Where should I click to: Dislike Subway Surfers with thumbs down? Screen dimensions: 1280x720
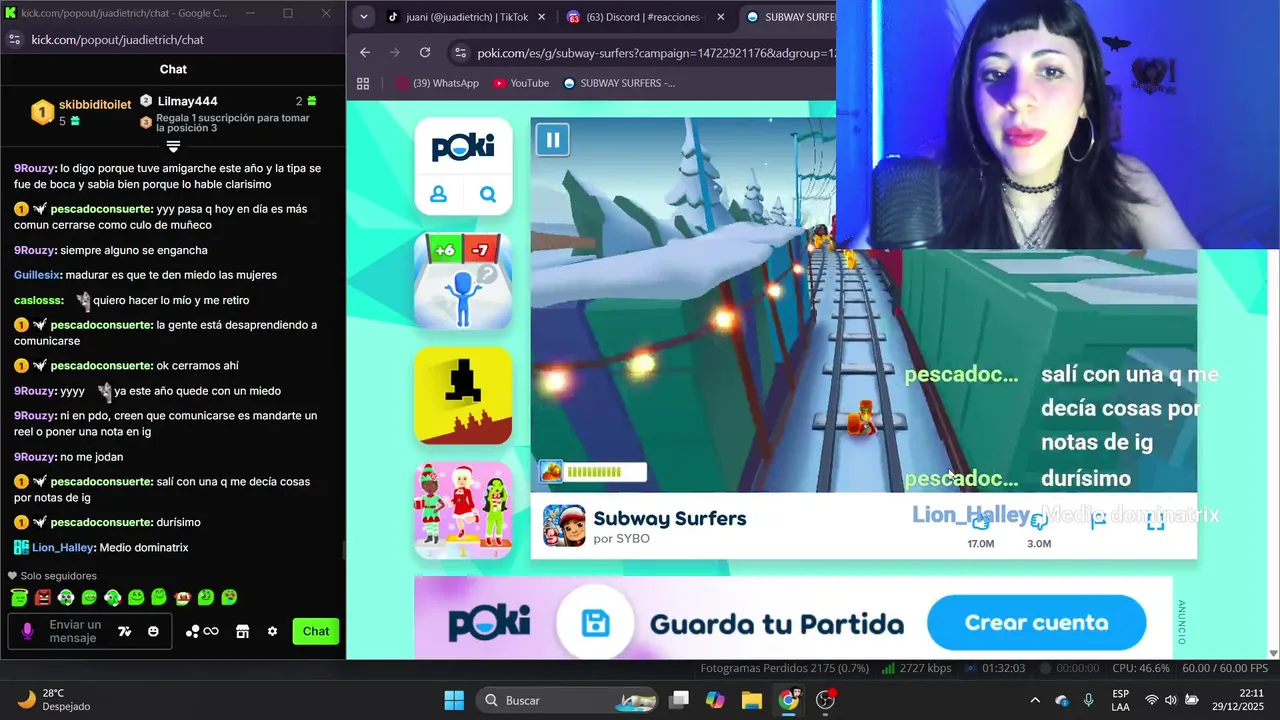point(1039,520)
